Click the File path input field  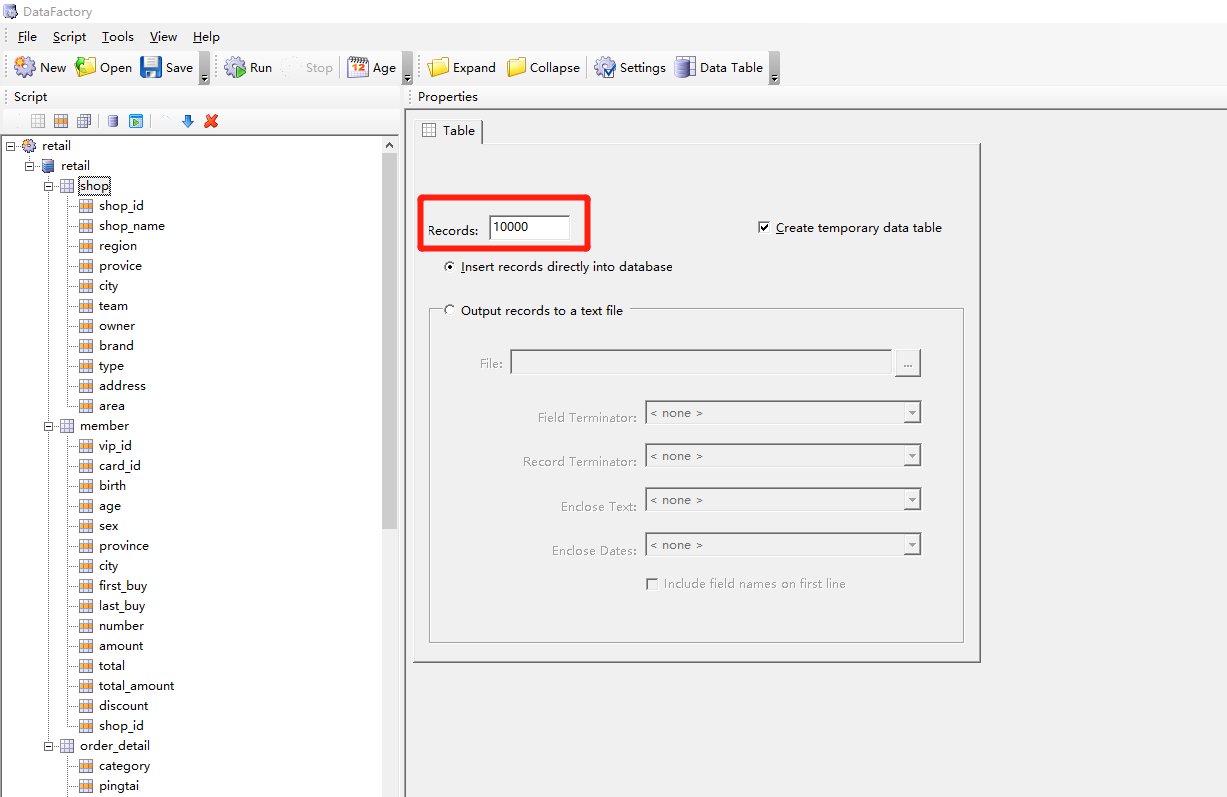point(701,362)
